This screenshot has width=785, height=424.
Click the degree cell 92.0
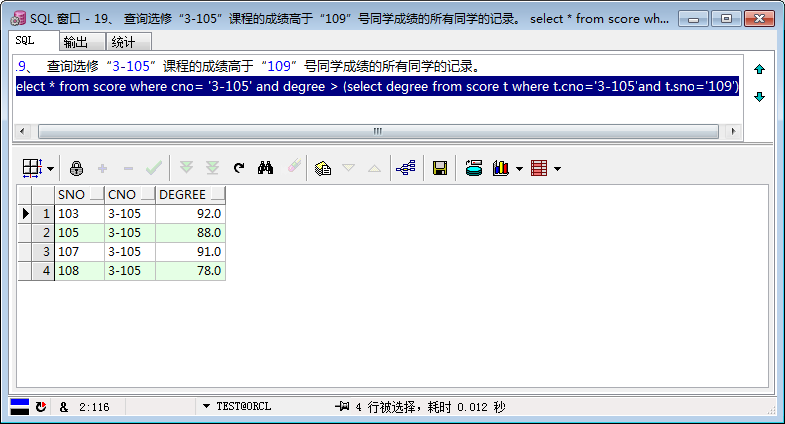point(191,214)
